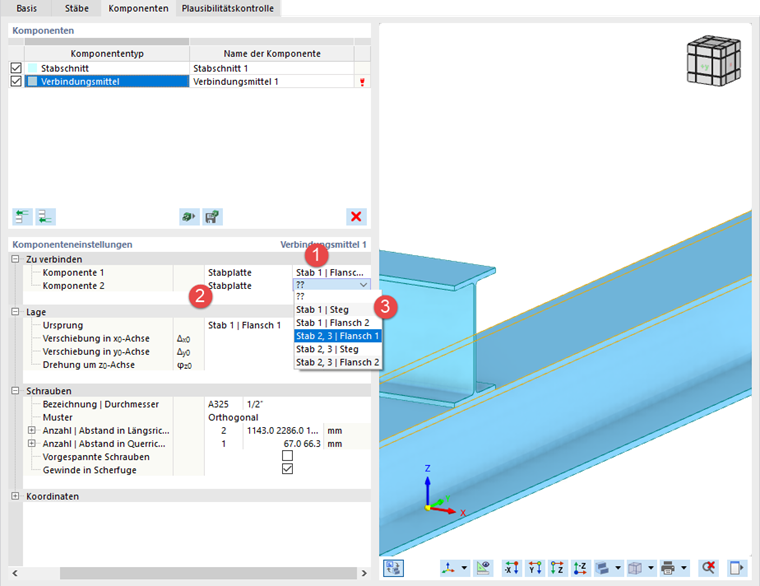Open display mode dropdown arrow
The height and width of the screenshot is (586, 760).
[x=618, y=568]
